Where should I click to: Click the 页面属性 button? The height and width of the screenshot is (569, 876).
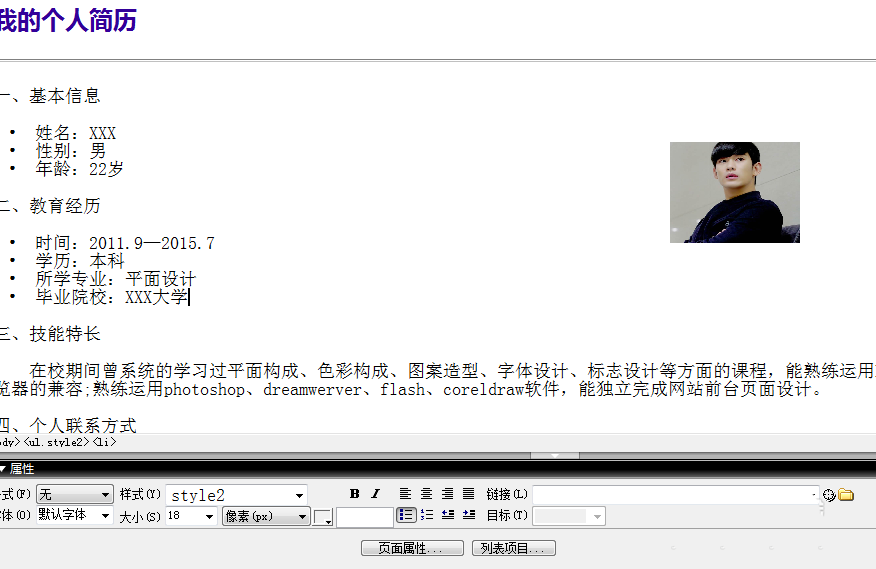click(412, 548)
